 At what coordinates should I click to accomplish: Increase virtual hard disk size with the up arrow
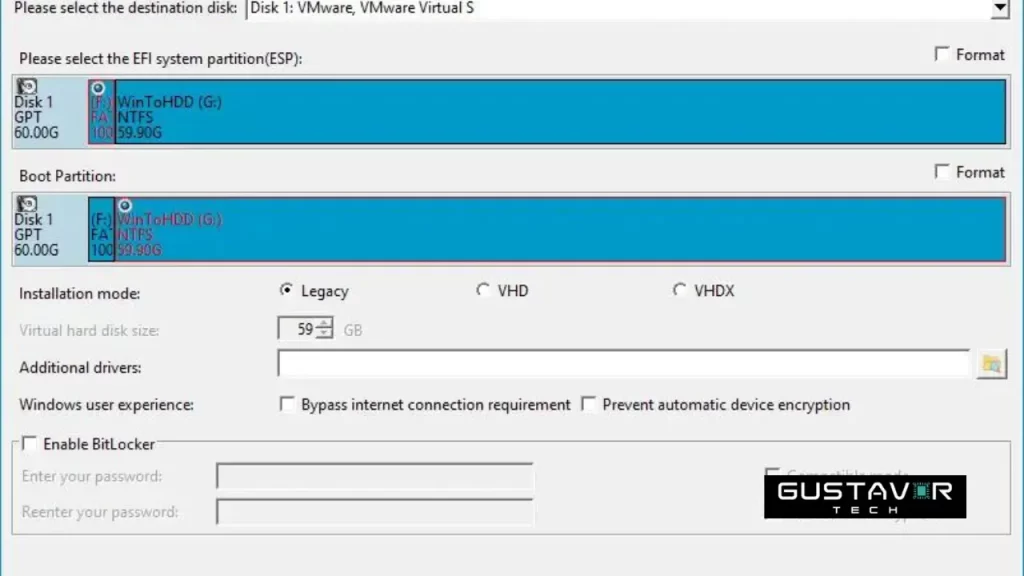(x=324, y=323)
